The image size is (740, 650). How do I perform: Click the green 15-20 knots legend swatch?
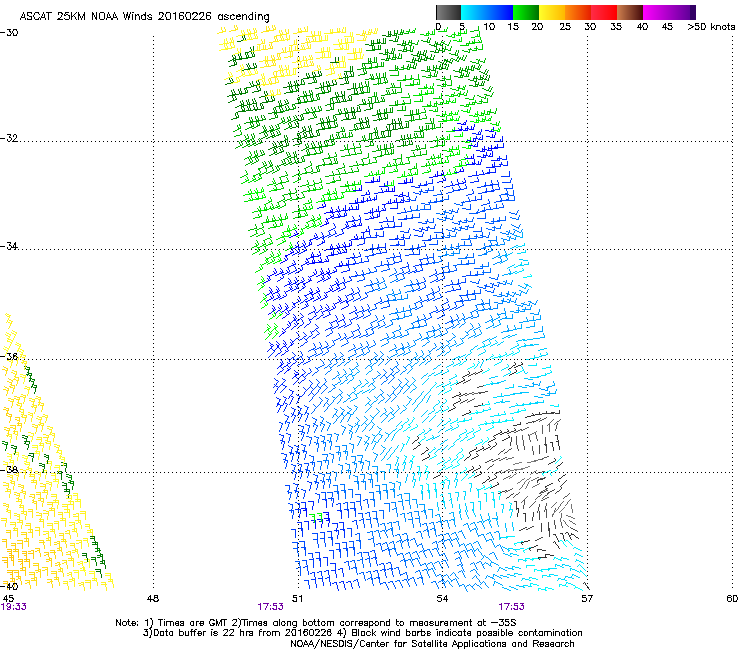526,12
